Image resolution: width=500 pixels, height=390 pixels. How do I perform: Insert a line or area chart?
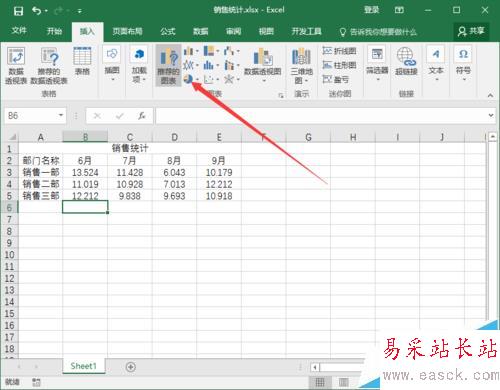(x=188, y=65)
